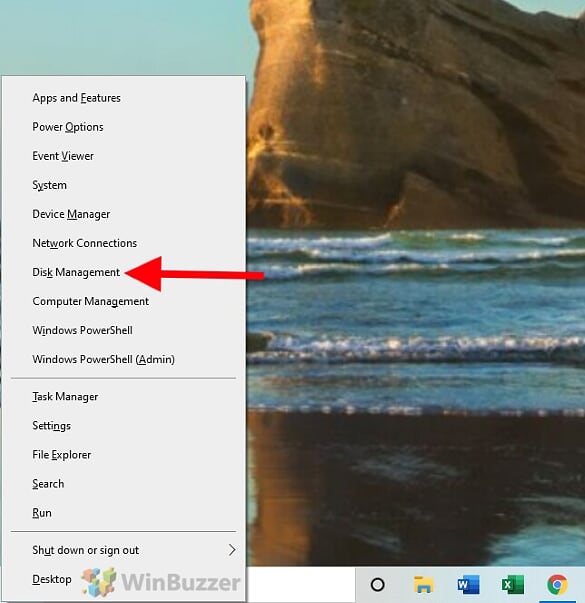Viewport: 585px width, 603px height.
Task: Click the Cortana circle icon on taskbar
Action: coord(377,585)
